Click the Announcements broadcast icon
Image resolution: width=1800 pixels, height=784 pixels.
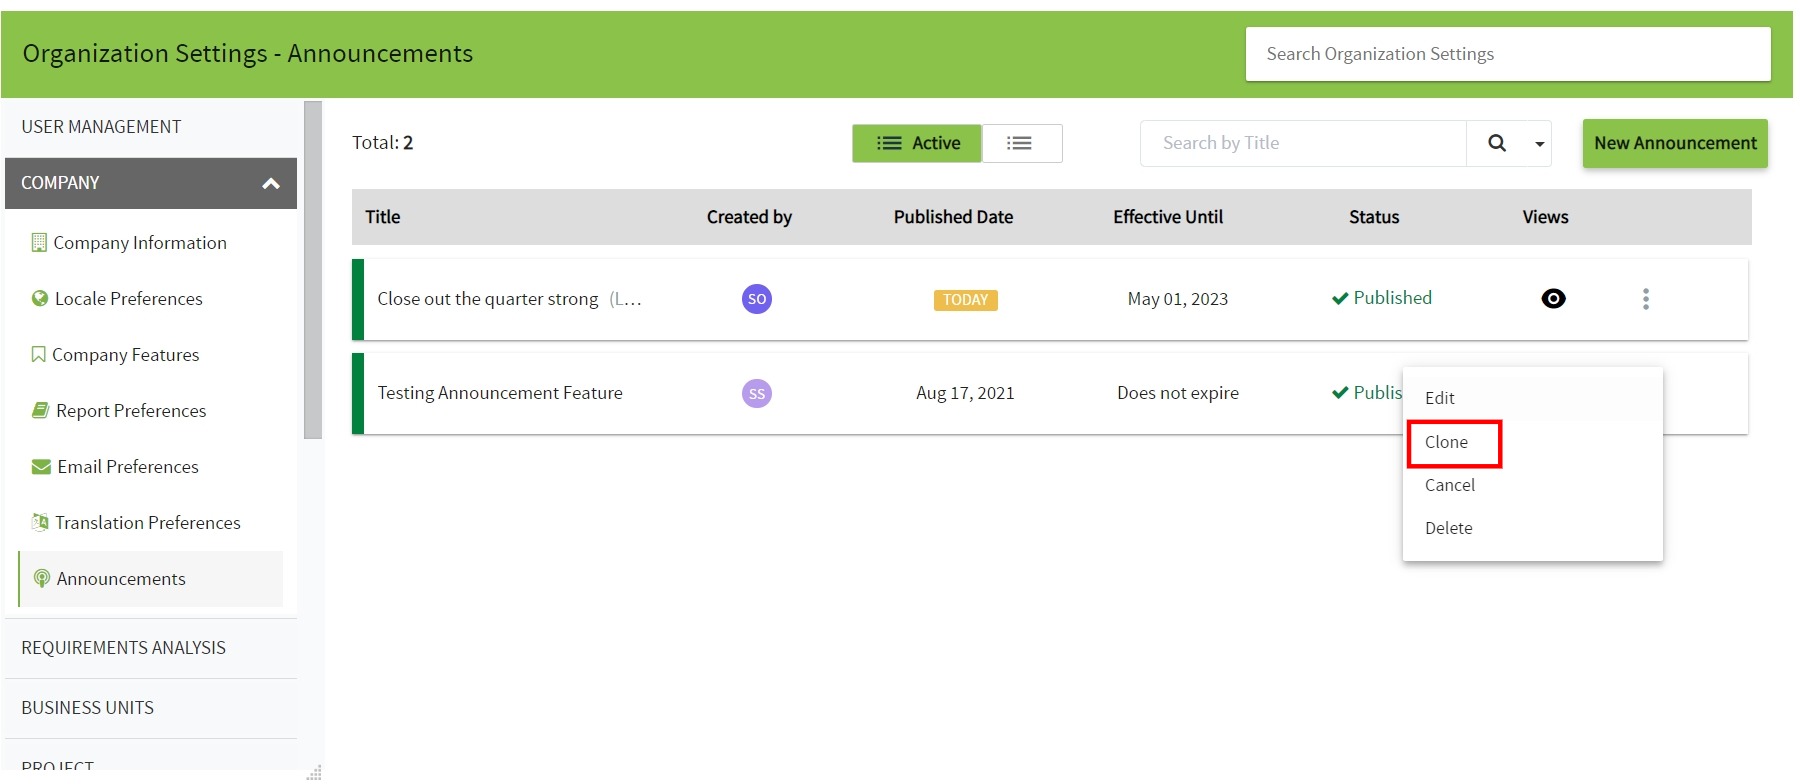[x=42, y=578]
